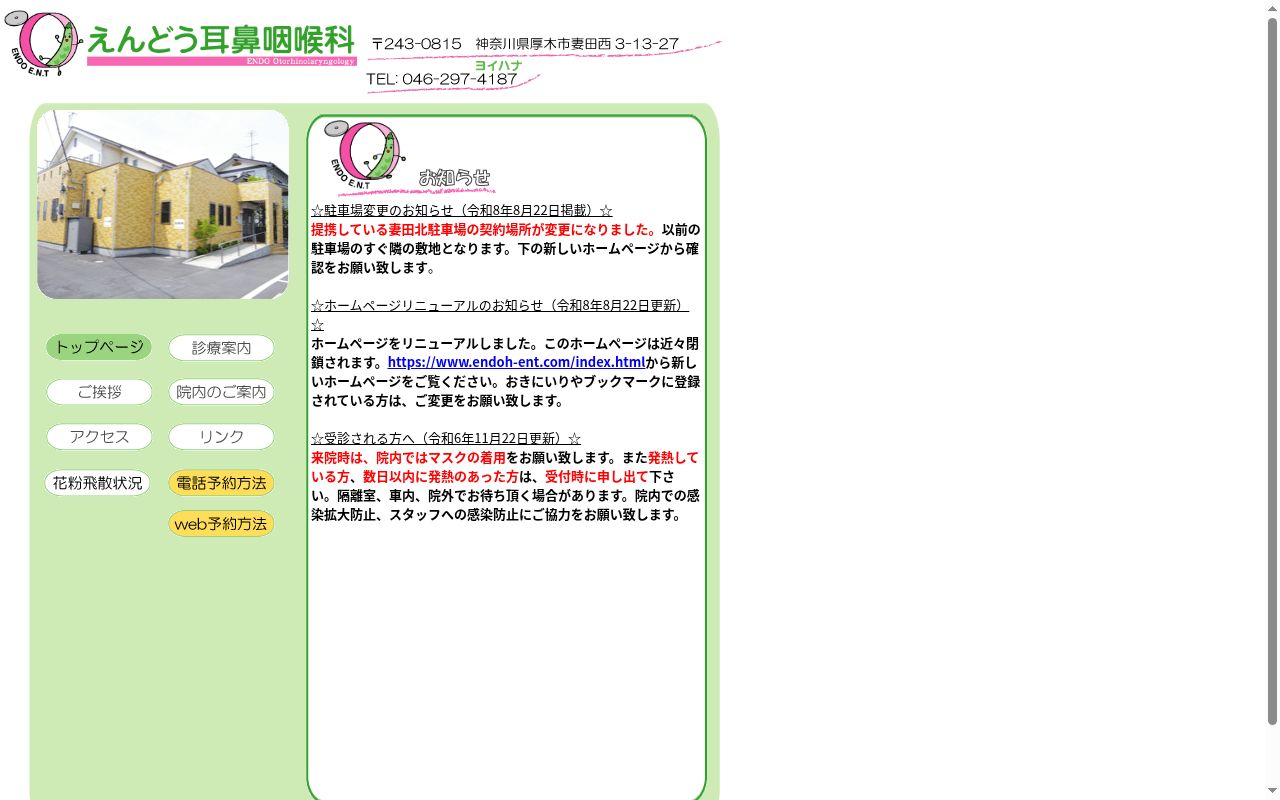Select the アクセス navigation button
1280x800 pixels.
click(x=99, y=437)
